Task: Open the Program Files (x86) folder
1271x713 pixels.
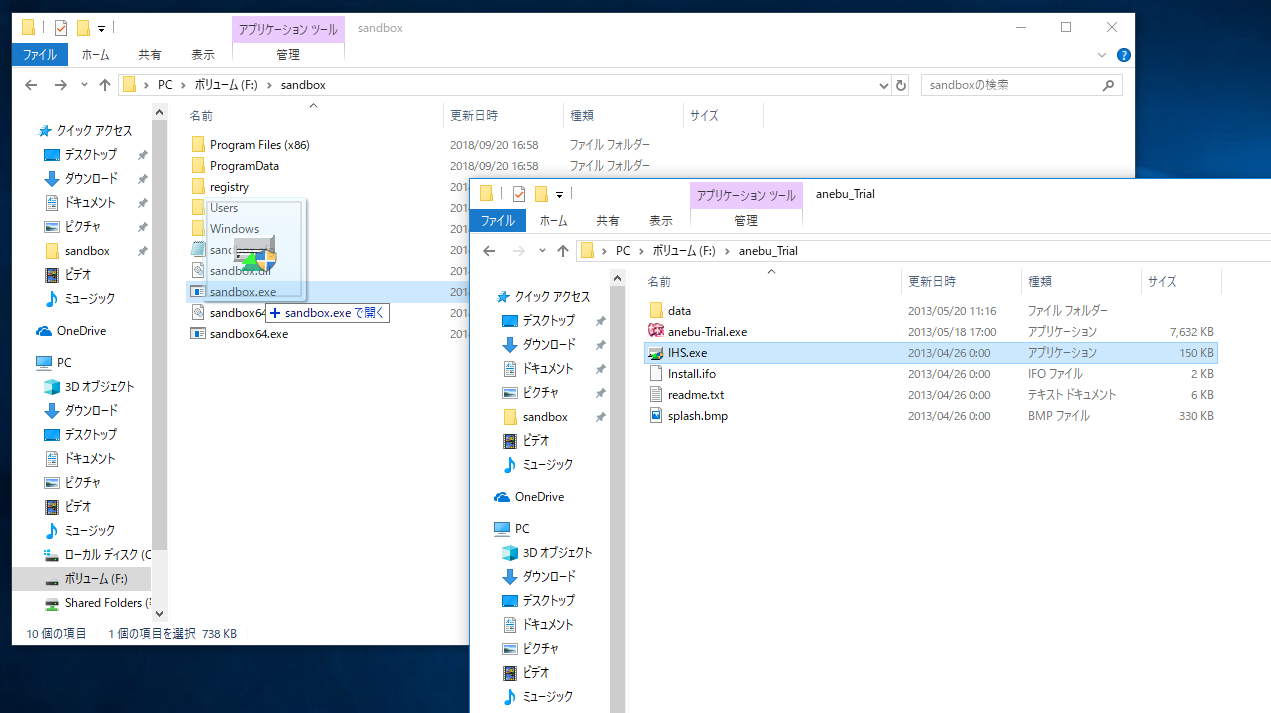Action: click(262, 144)
